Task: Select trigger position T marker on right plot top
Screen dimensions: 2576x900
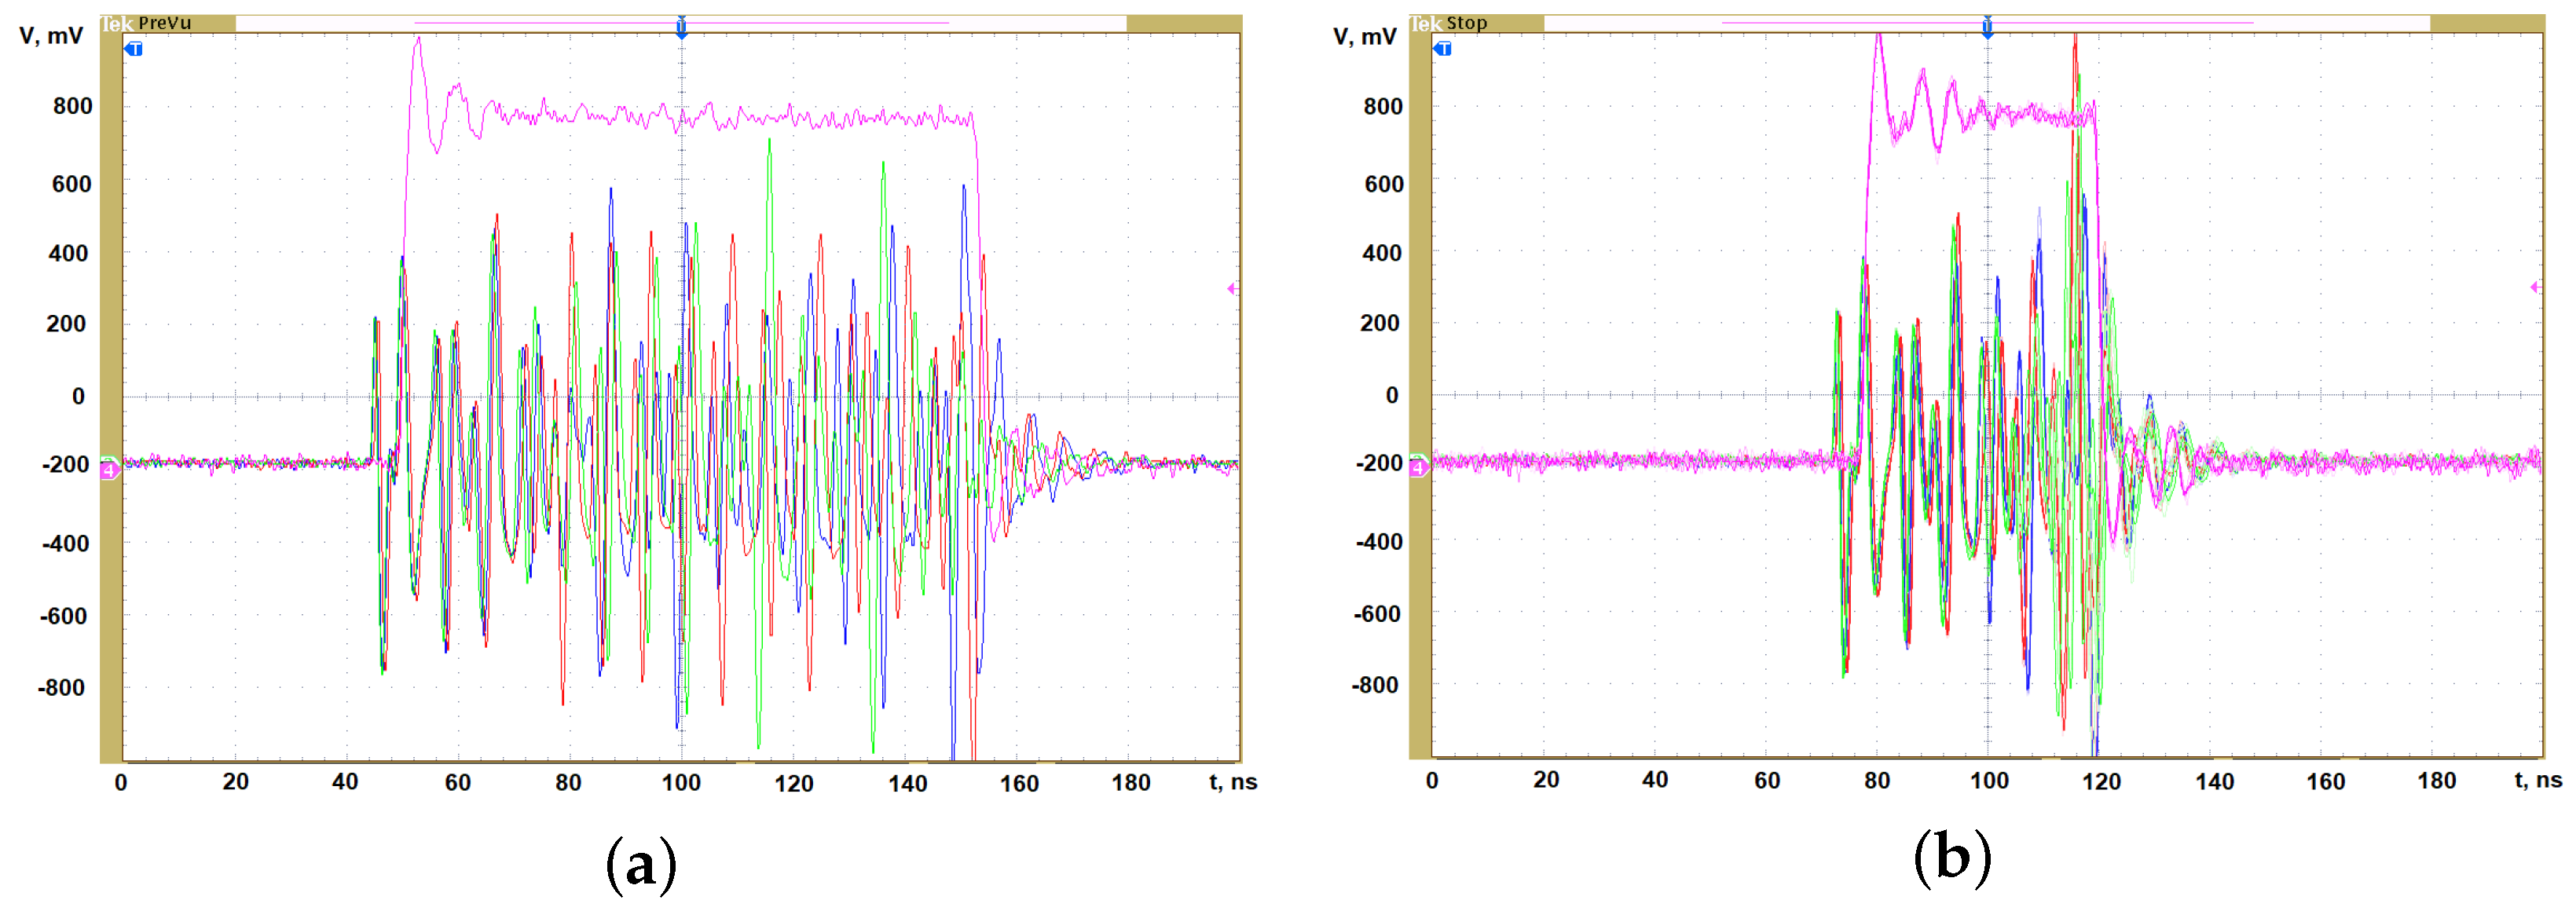Action: tap(1988, 27)
